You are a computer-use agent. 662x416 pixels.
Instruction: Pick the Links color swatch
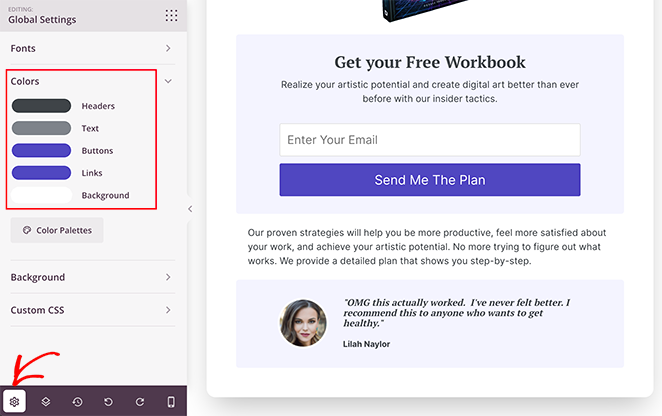click(41, 173)
